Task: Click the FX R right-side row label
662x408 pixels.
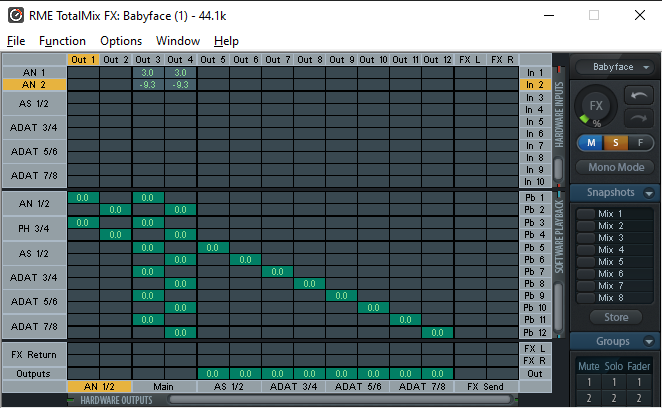Action: click(535, 361)
